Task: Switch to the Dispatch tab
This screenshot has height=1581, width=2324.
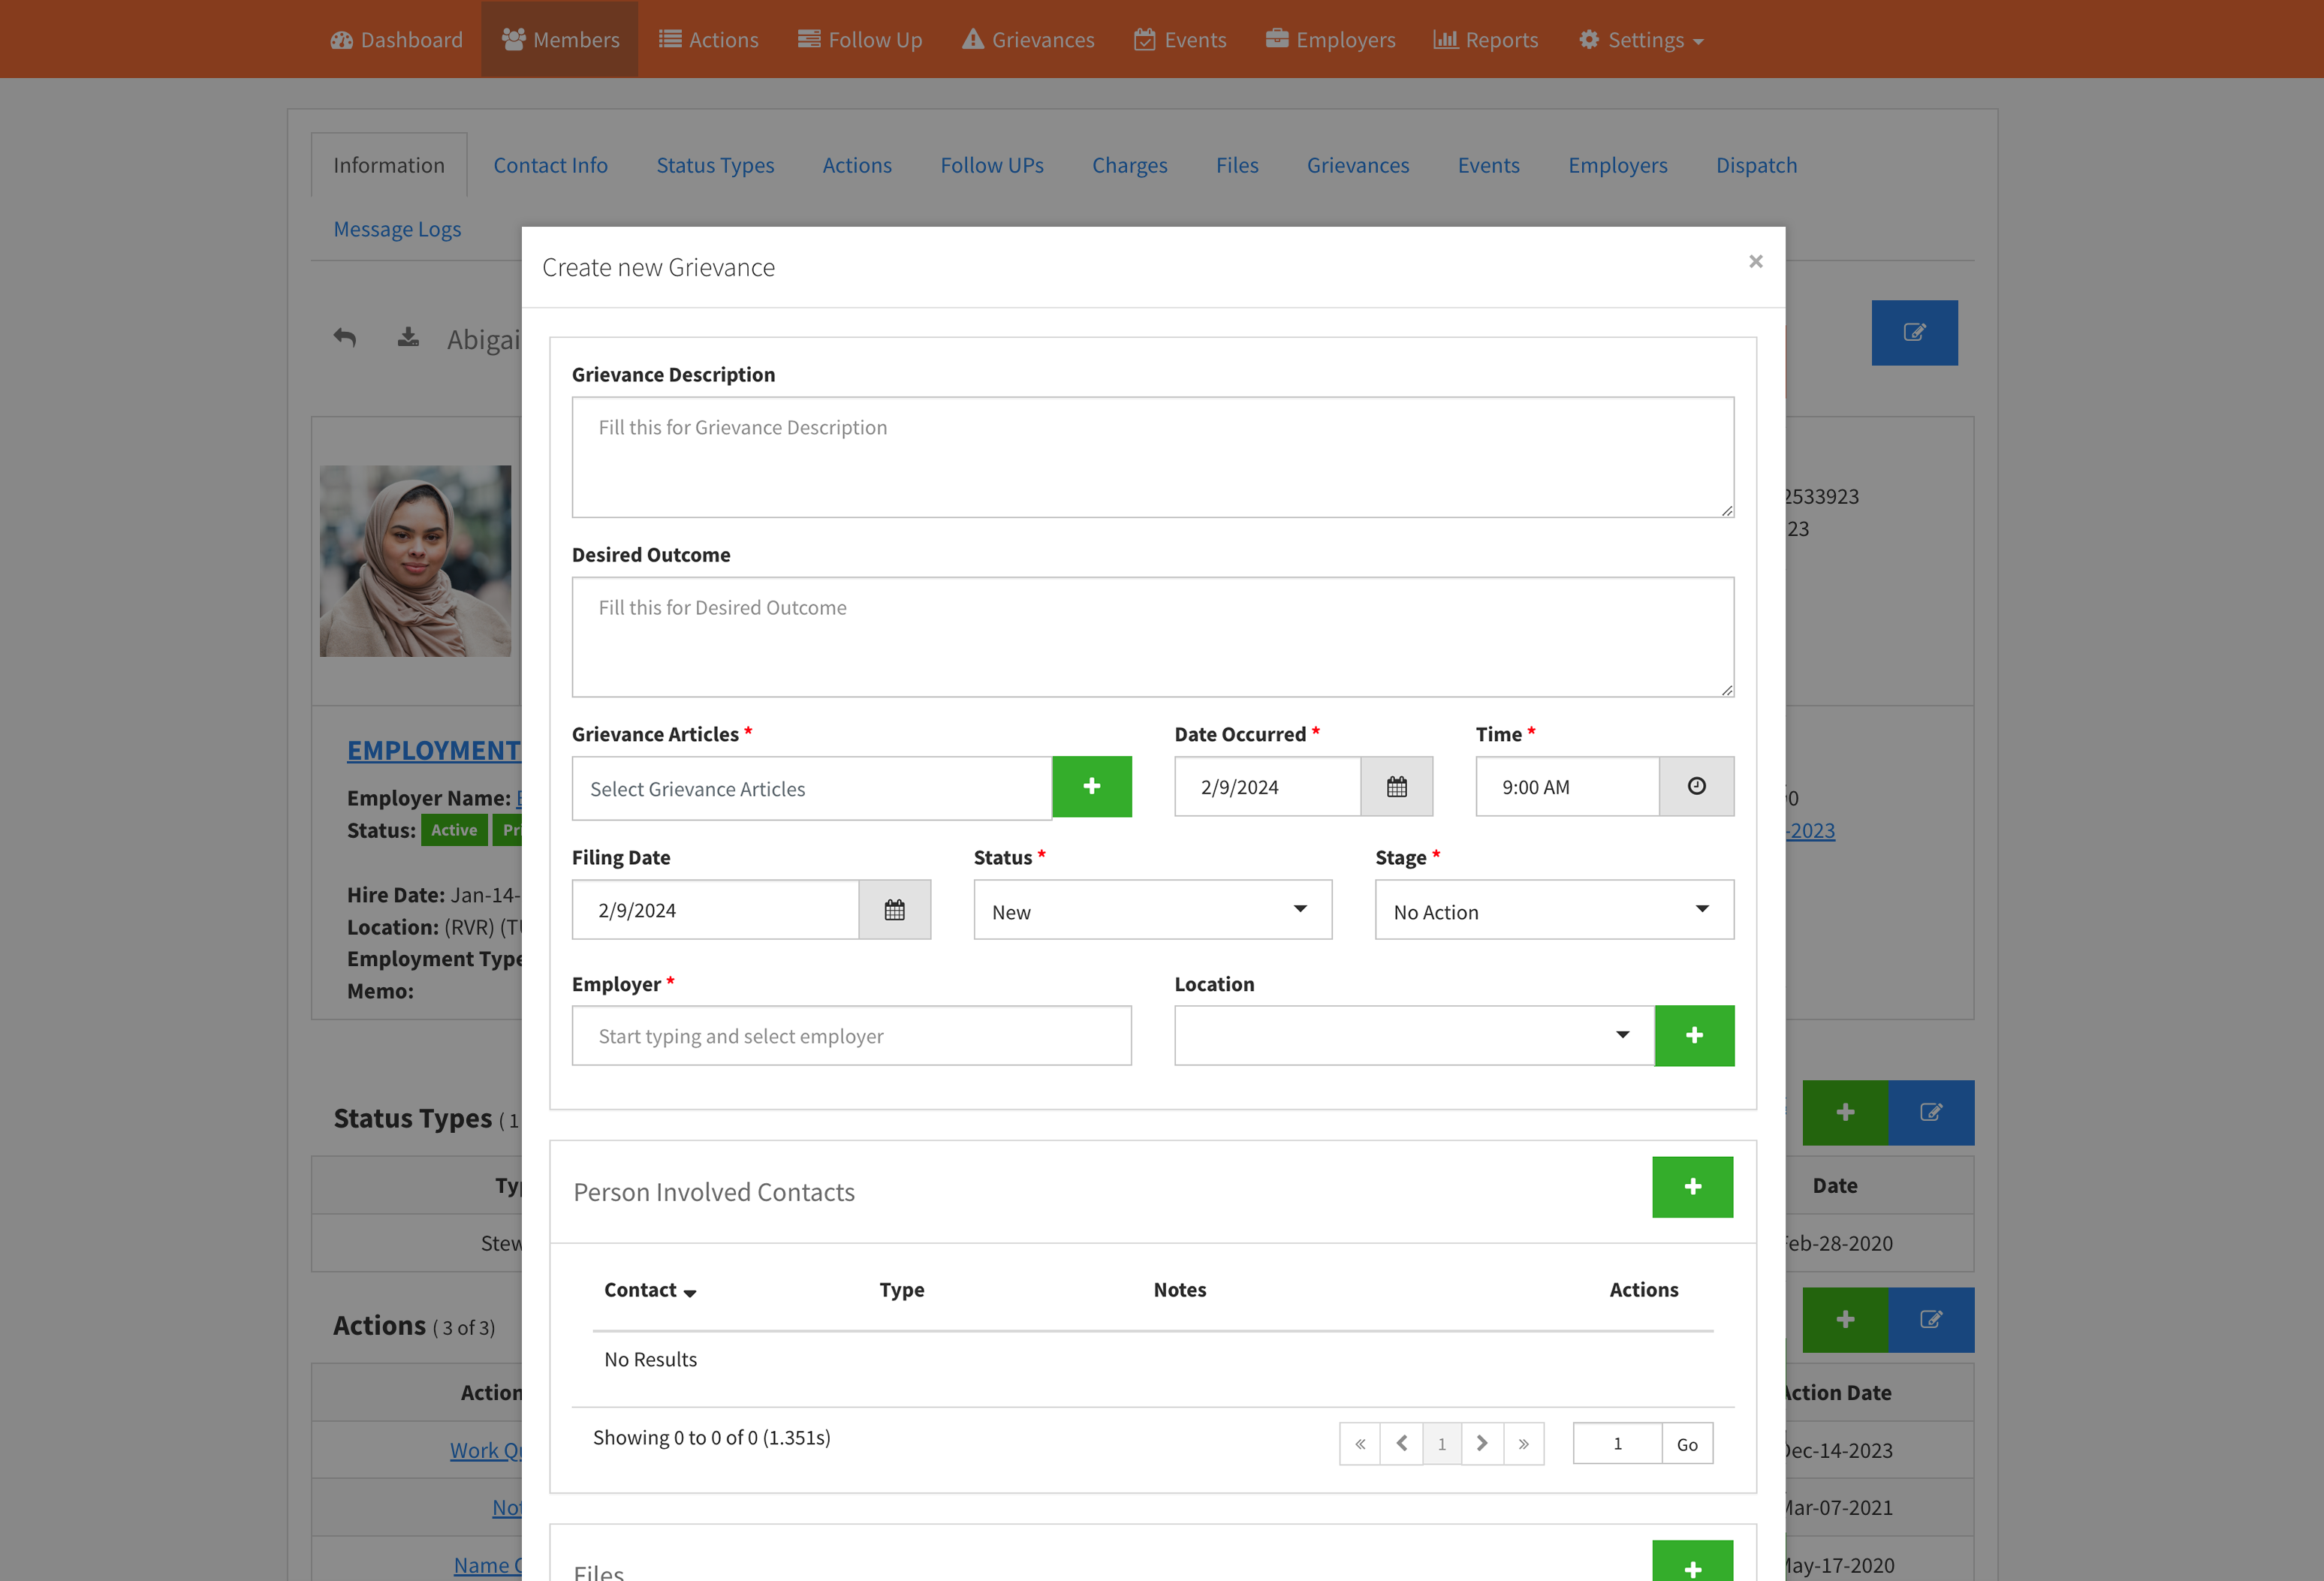Action: 1756,165
